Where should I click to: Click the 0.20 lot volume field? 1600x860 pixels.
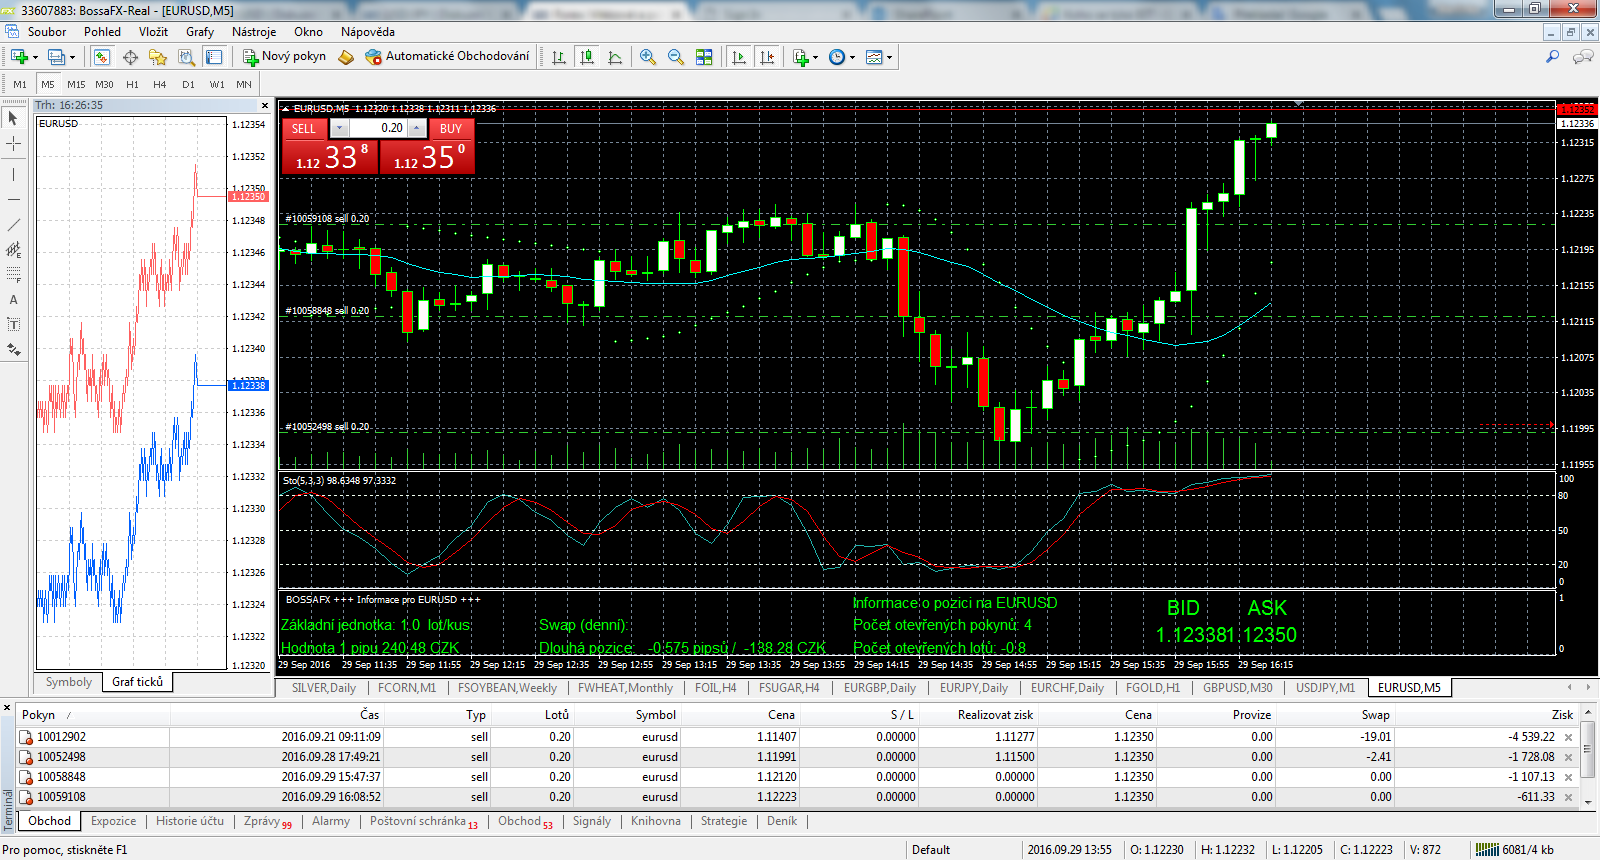pos(381,128)
